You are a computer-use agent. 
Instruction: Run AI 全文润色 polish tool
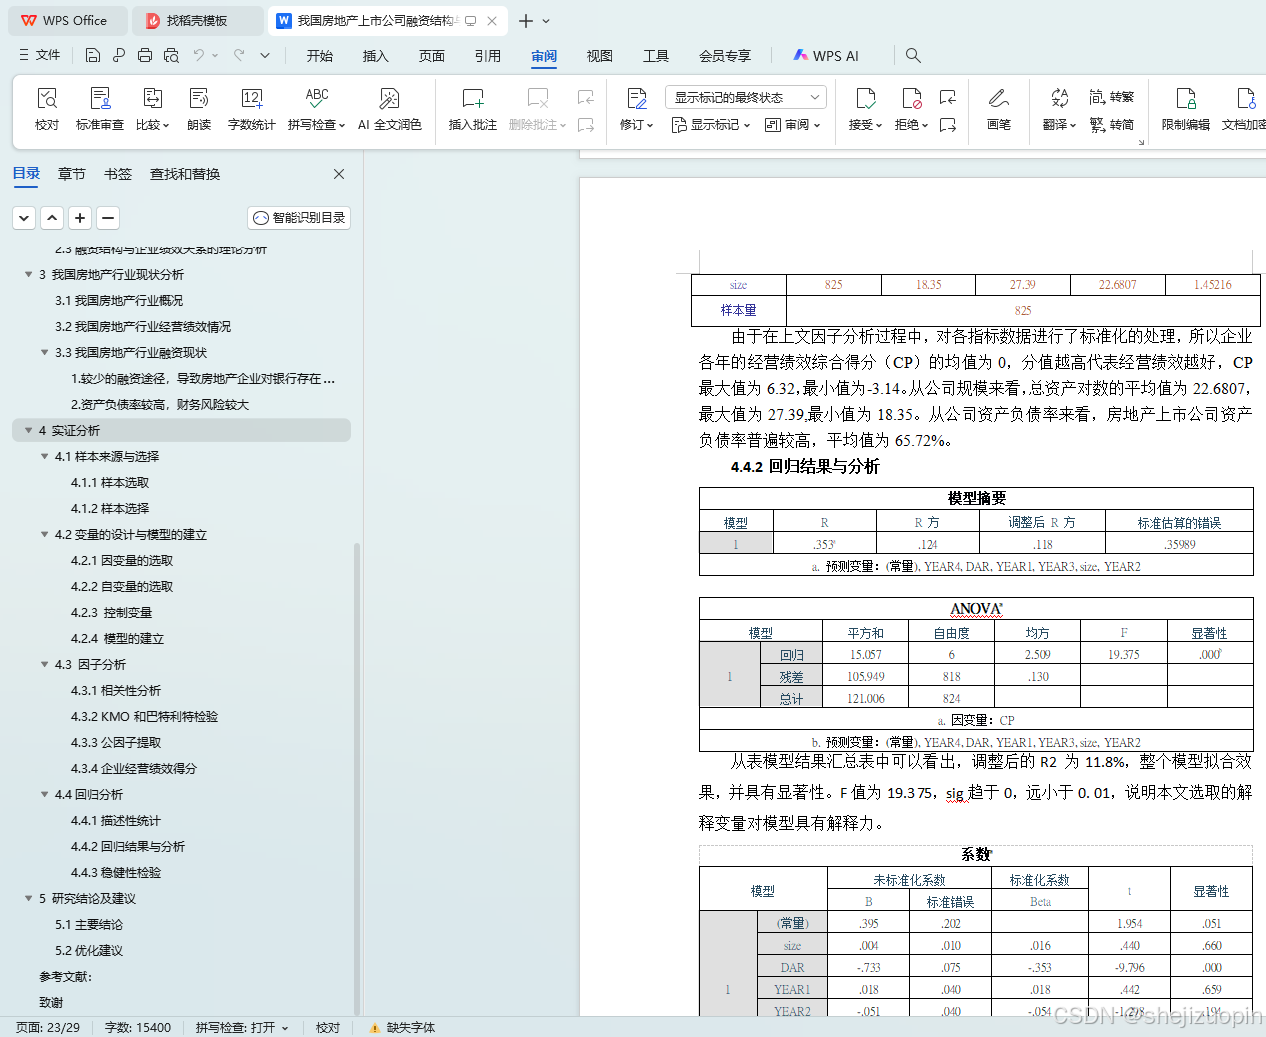389,109
